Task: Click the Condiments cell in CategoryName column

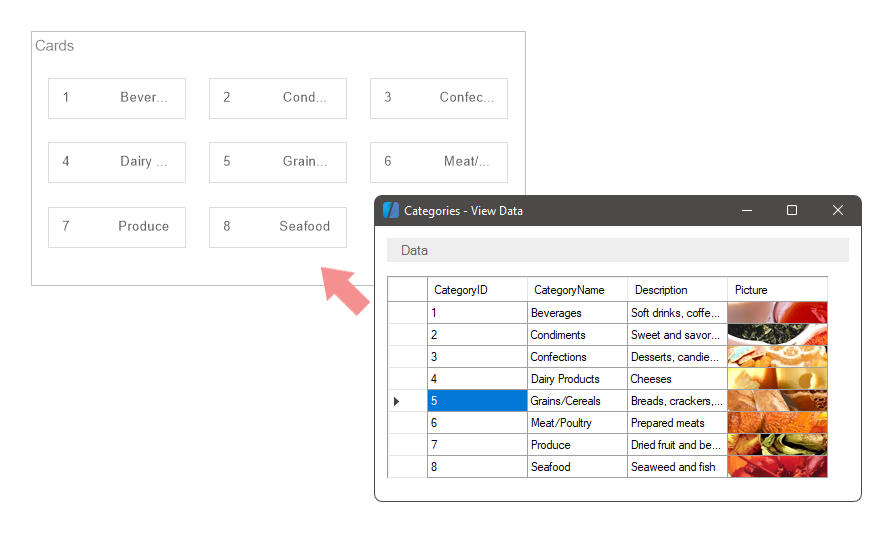Action: [x=577, y=335]
